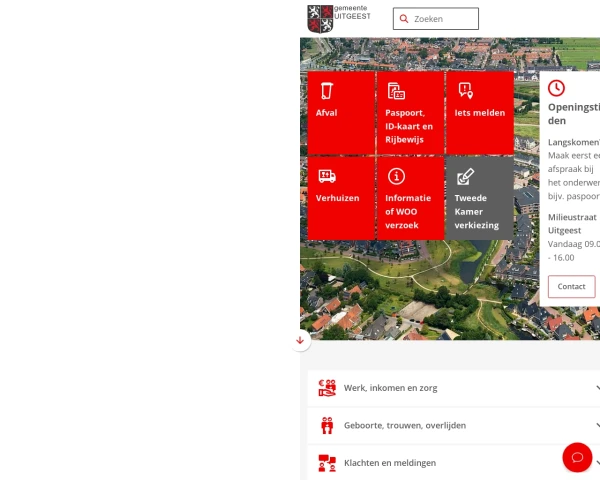
Task: Click the gemeente Uitgeest coat of arms logo
Action: [x=320, y=19]
